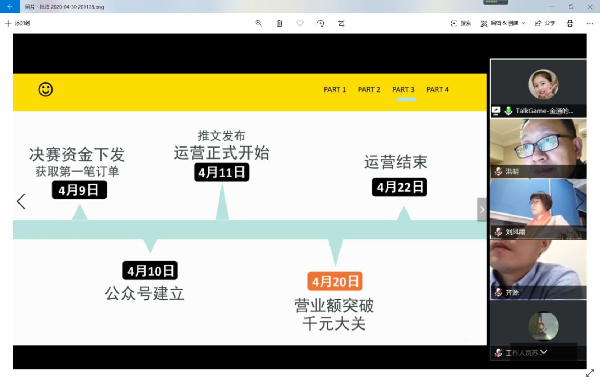
Task: Click the Share button
Action: pyautogui.click(x=545, y=23)
